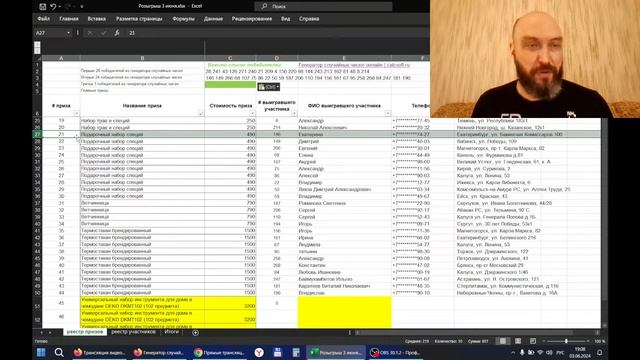Open the filter dropdown for # выигравшего участника
The width and height of the screenshot is (640, 360).
294,113
